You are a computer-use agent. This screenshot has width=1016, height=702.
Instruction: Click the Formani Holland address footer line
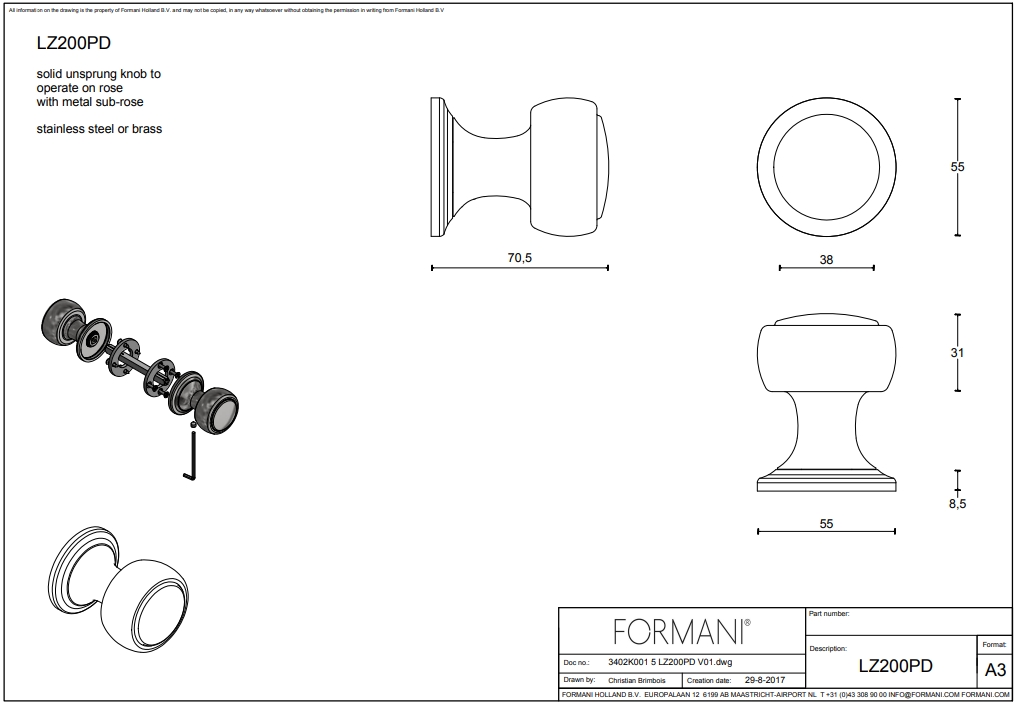point(785,695)
